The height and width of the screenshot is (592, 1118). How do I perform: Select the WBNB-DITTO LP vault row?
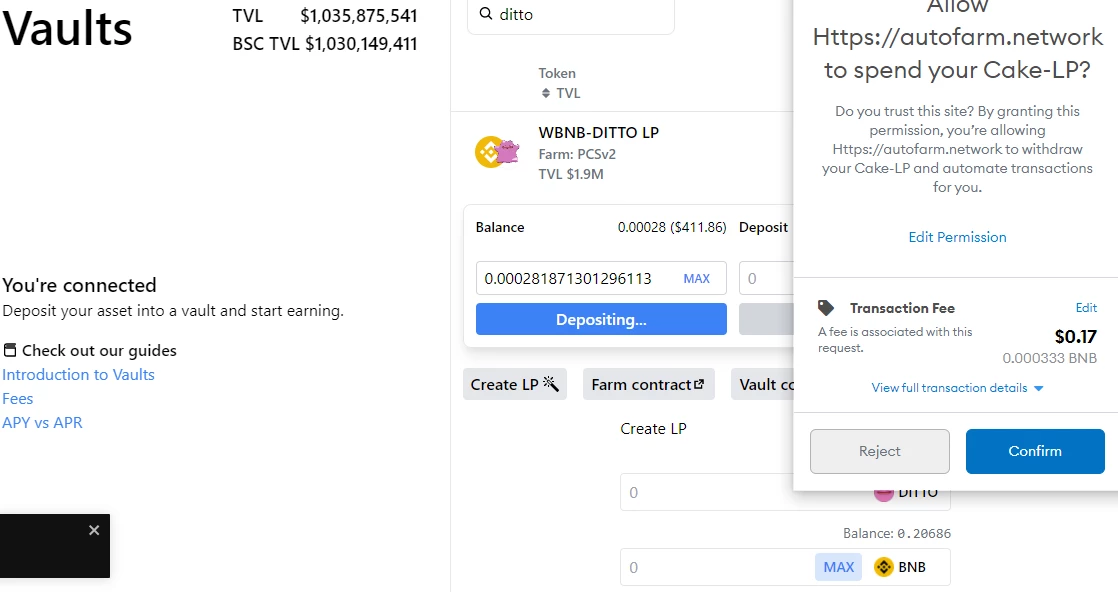622,153
